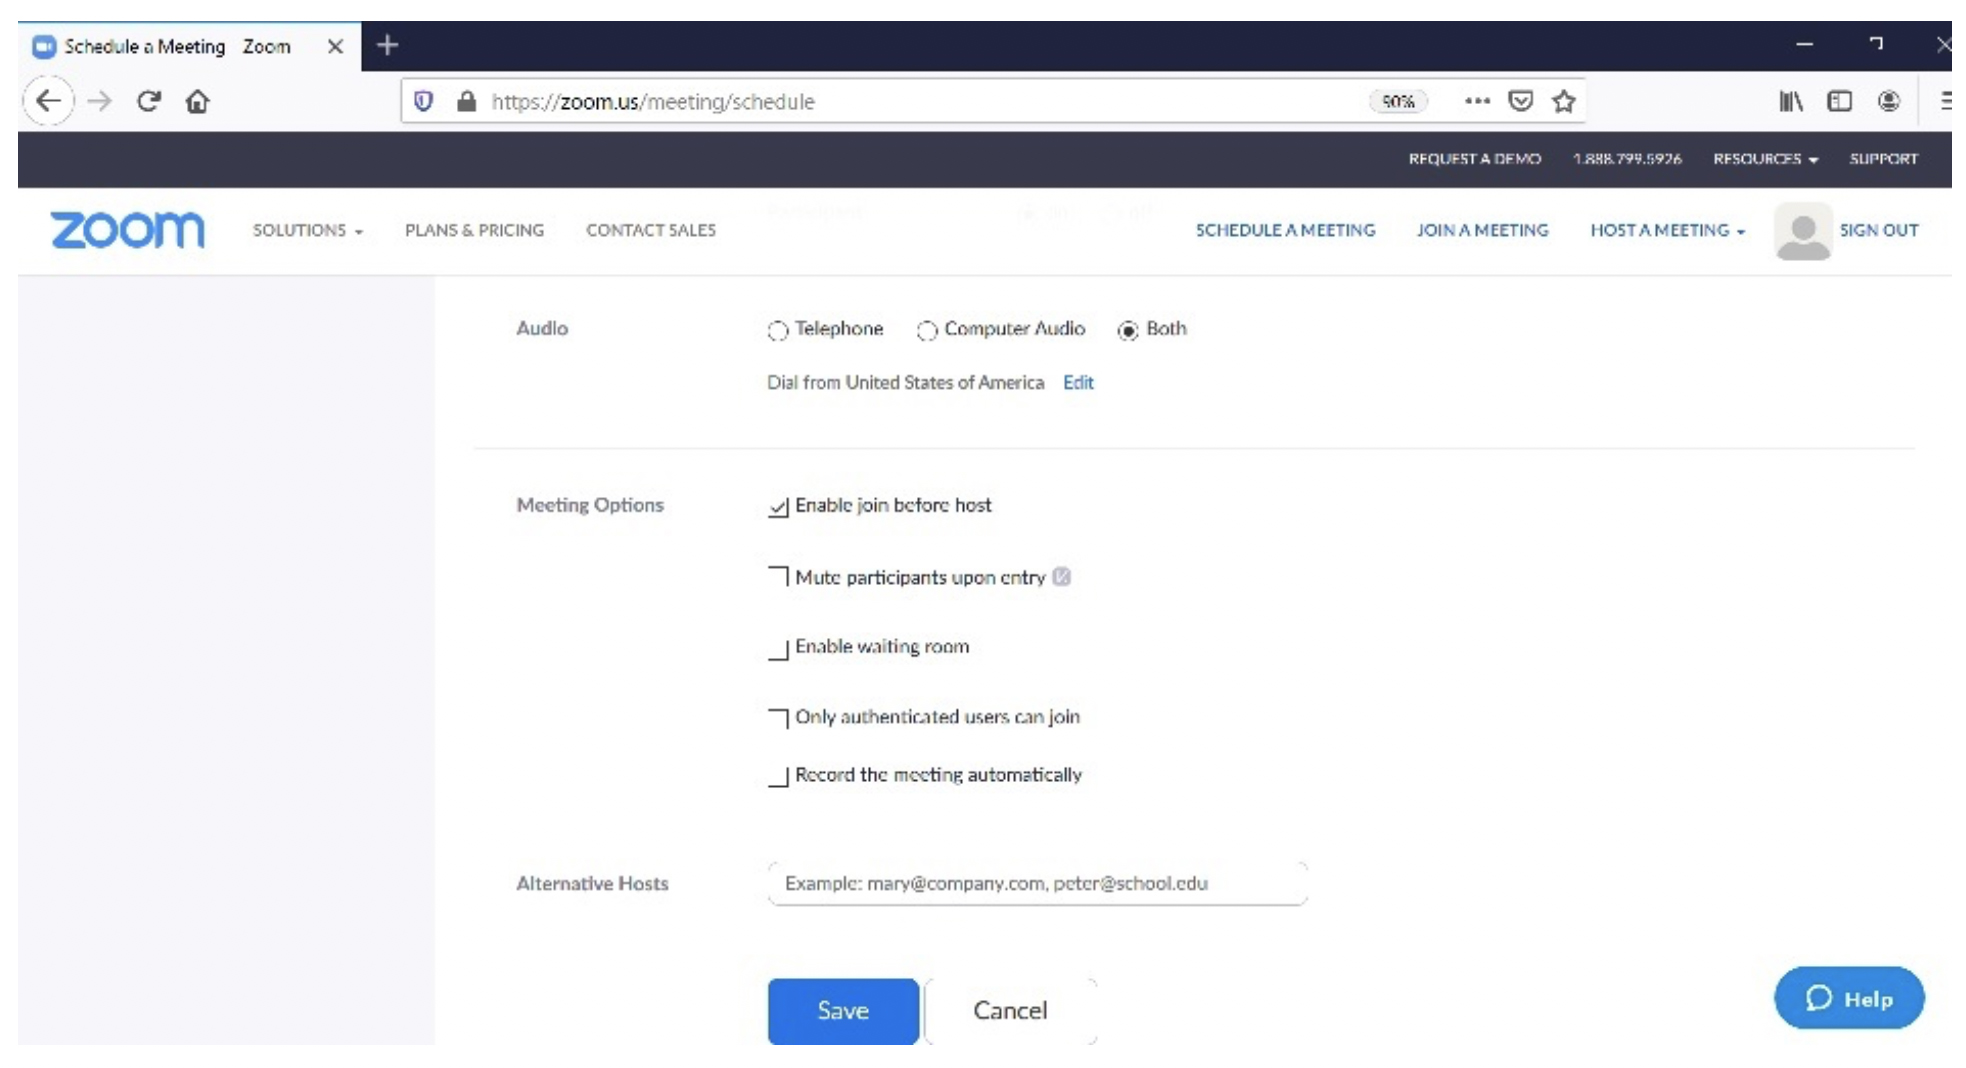Expand the Host a Meeting dropdown
The height and width of the screenshot is (1068, 1966).
coord(1668,230)
